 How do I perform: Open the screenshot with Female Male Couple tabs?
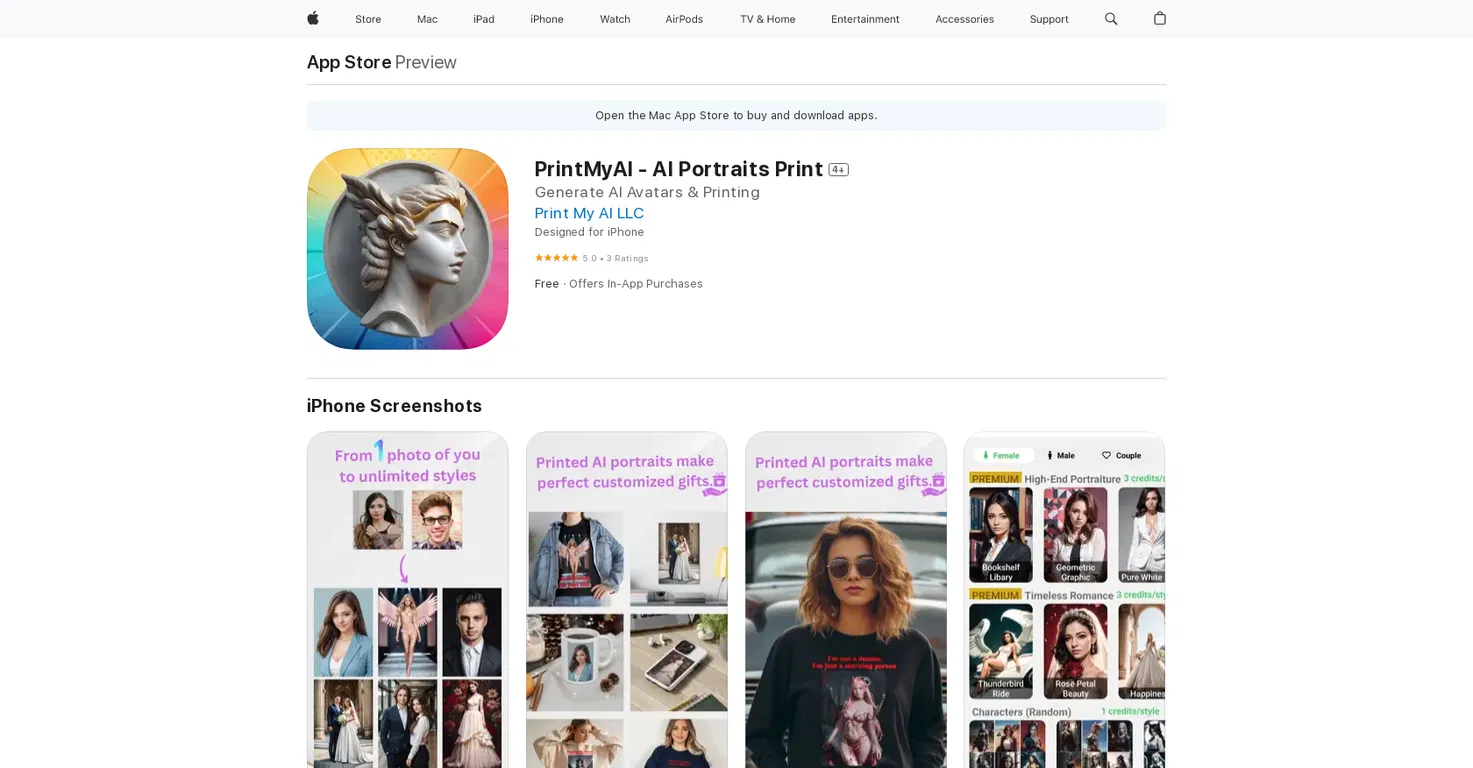click(1064, 600)
